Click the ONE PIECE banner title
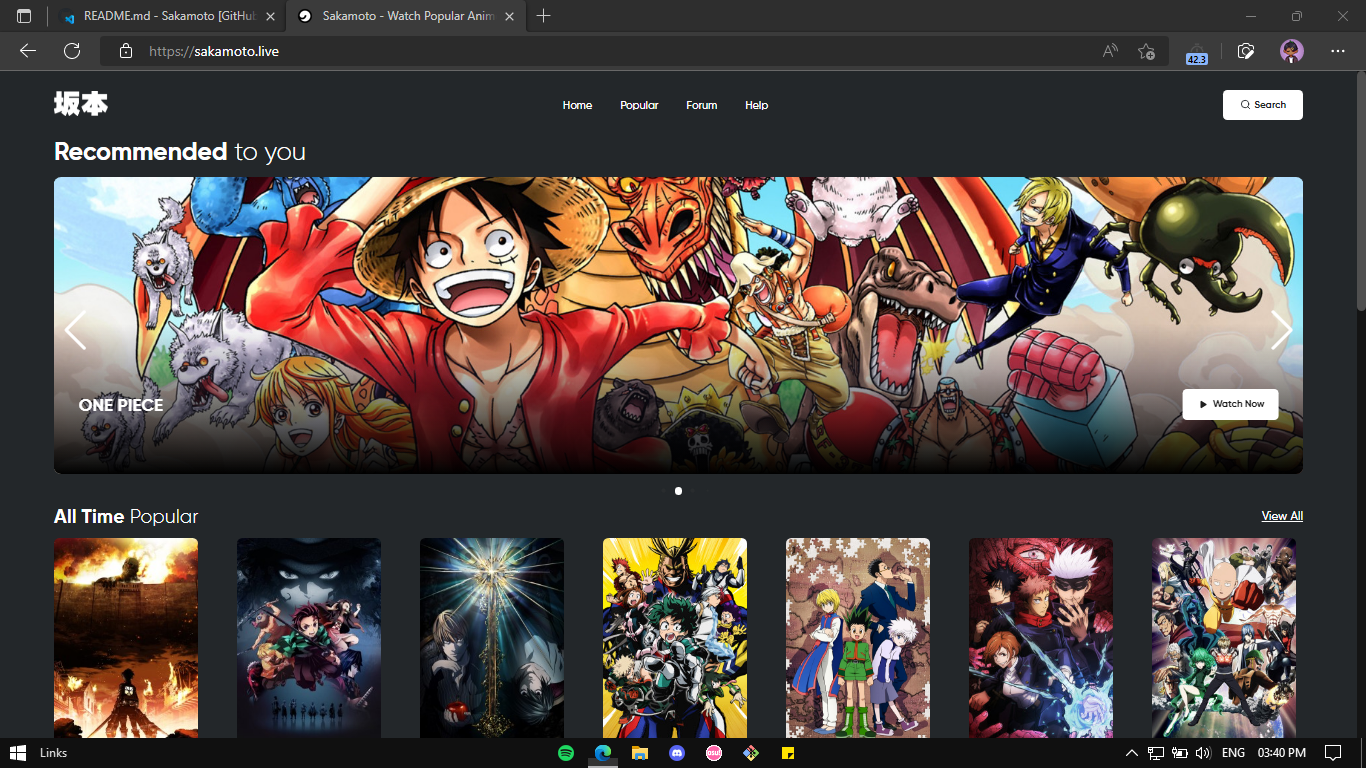Image resolution: width=1366 pixels, height=768 pixels. pyautogui.click(x=121, y=405)
